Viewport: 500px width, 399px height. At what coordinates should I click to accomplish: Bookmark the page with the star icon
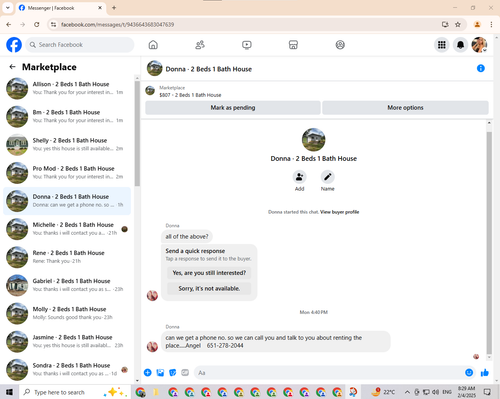coord(458,24)
